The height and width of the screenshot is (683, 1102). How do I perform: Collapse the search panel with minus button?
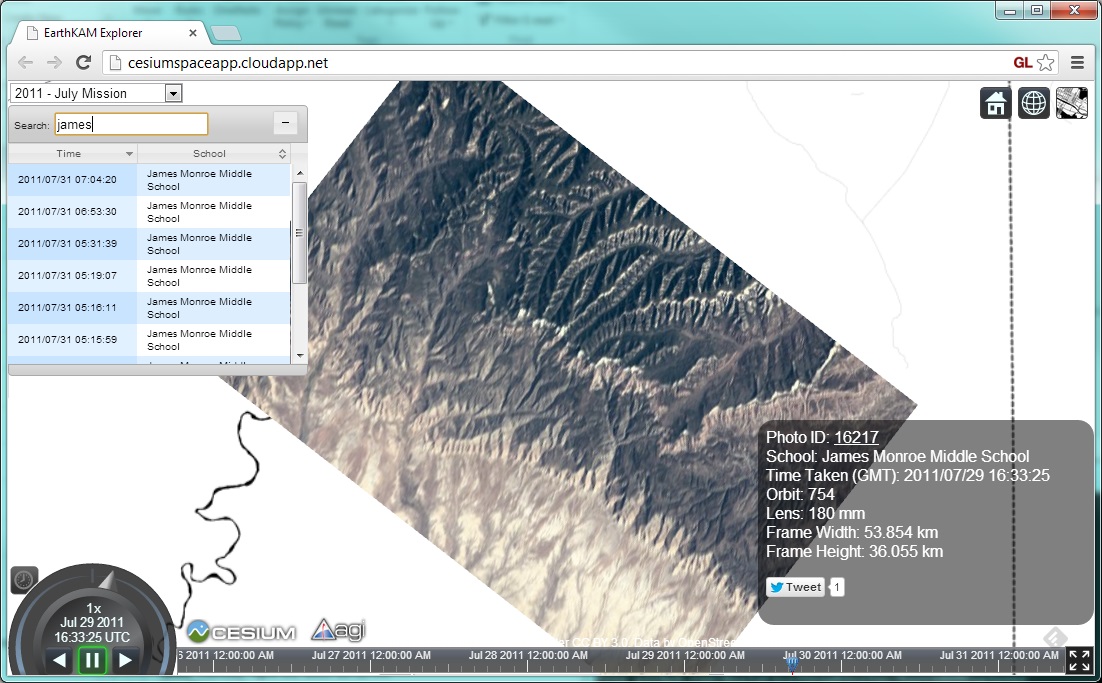coord(285,123)
